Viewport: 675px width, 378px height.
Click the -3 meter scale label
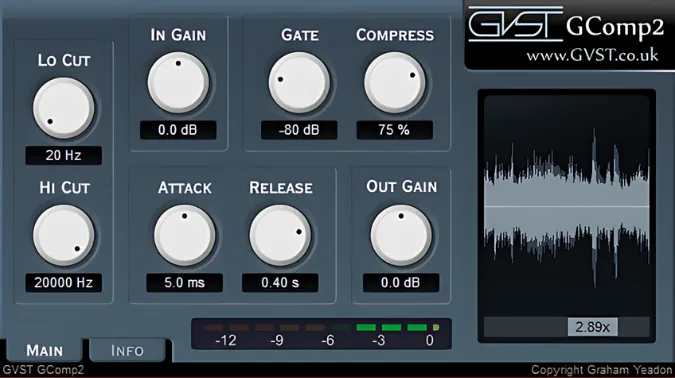click(x=378, y=341)
